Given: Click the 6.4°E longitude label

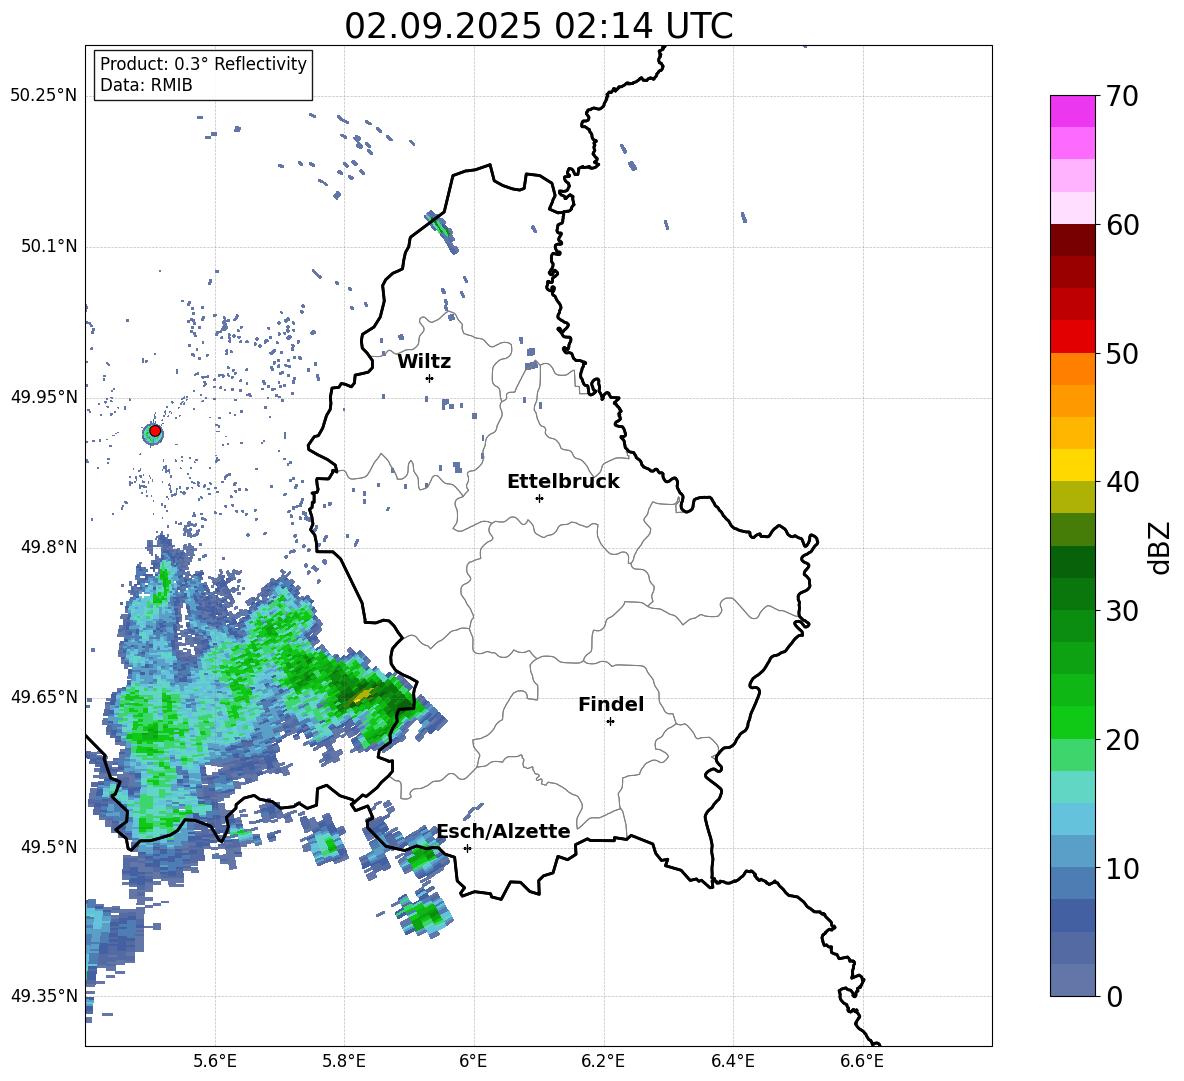Looking at the screenshot, I should tap(732, 1061).
